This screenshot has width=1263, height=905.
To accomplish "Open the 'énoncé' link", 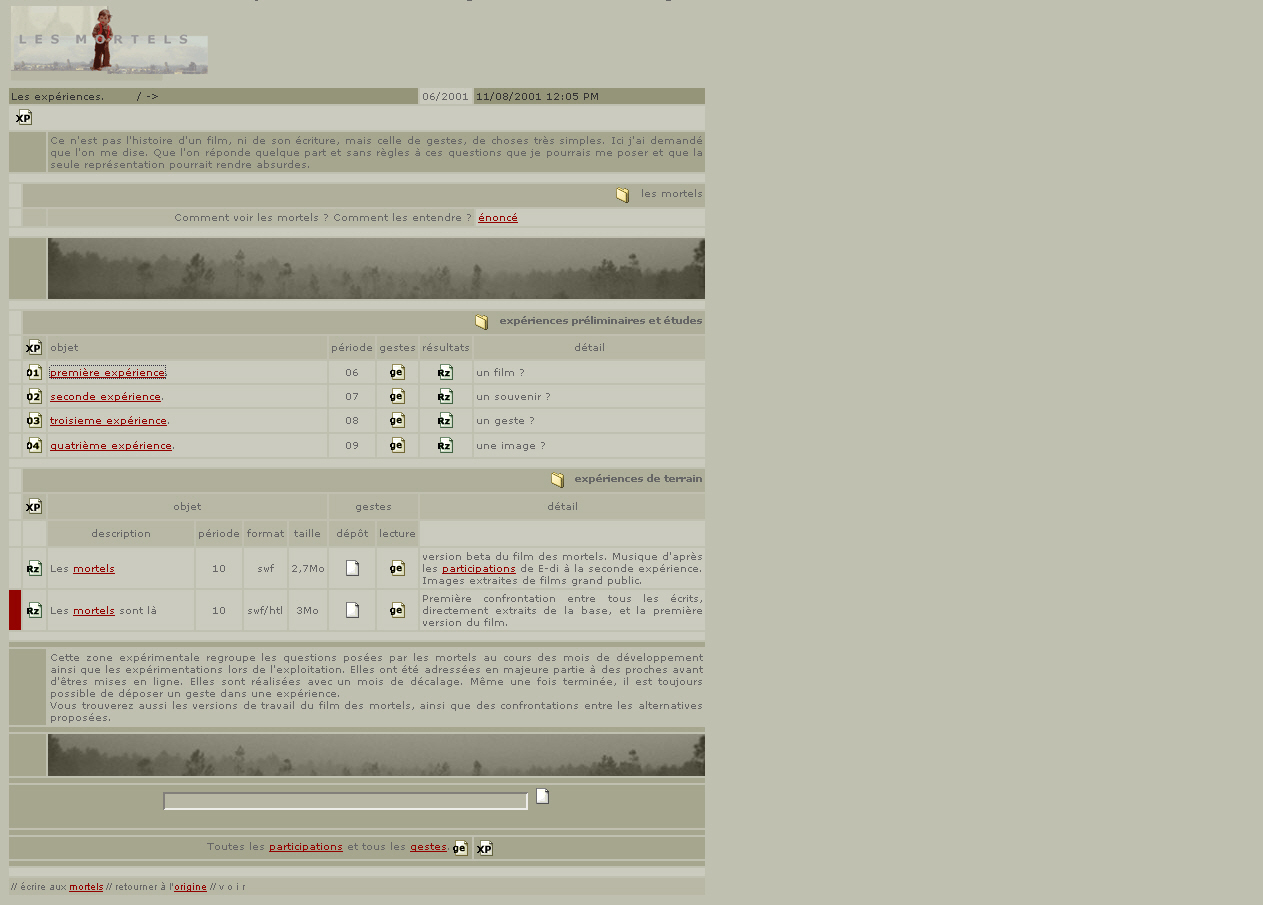I will coord(497,218).
